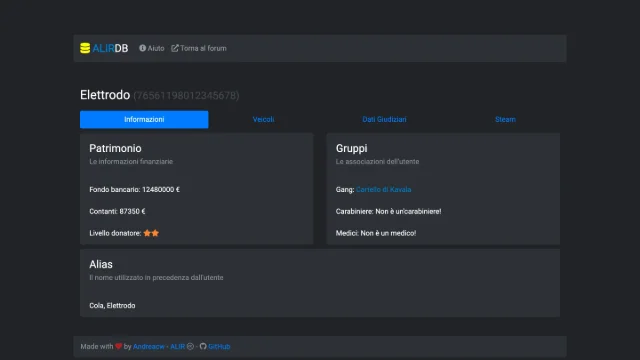Image resolution: width=640 pixels, height=360 pixels.
Task: Open the Dati Giudiziari tab
Action: tap(384, 120)
